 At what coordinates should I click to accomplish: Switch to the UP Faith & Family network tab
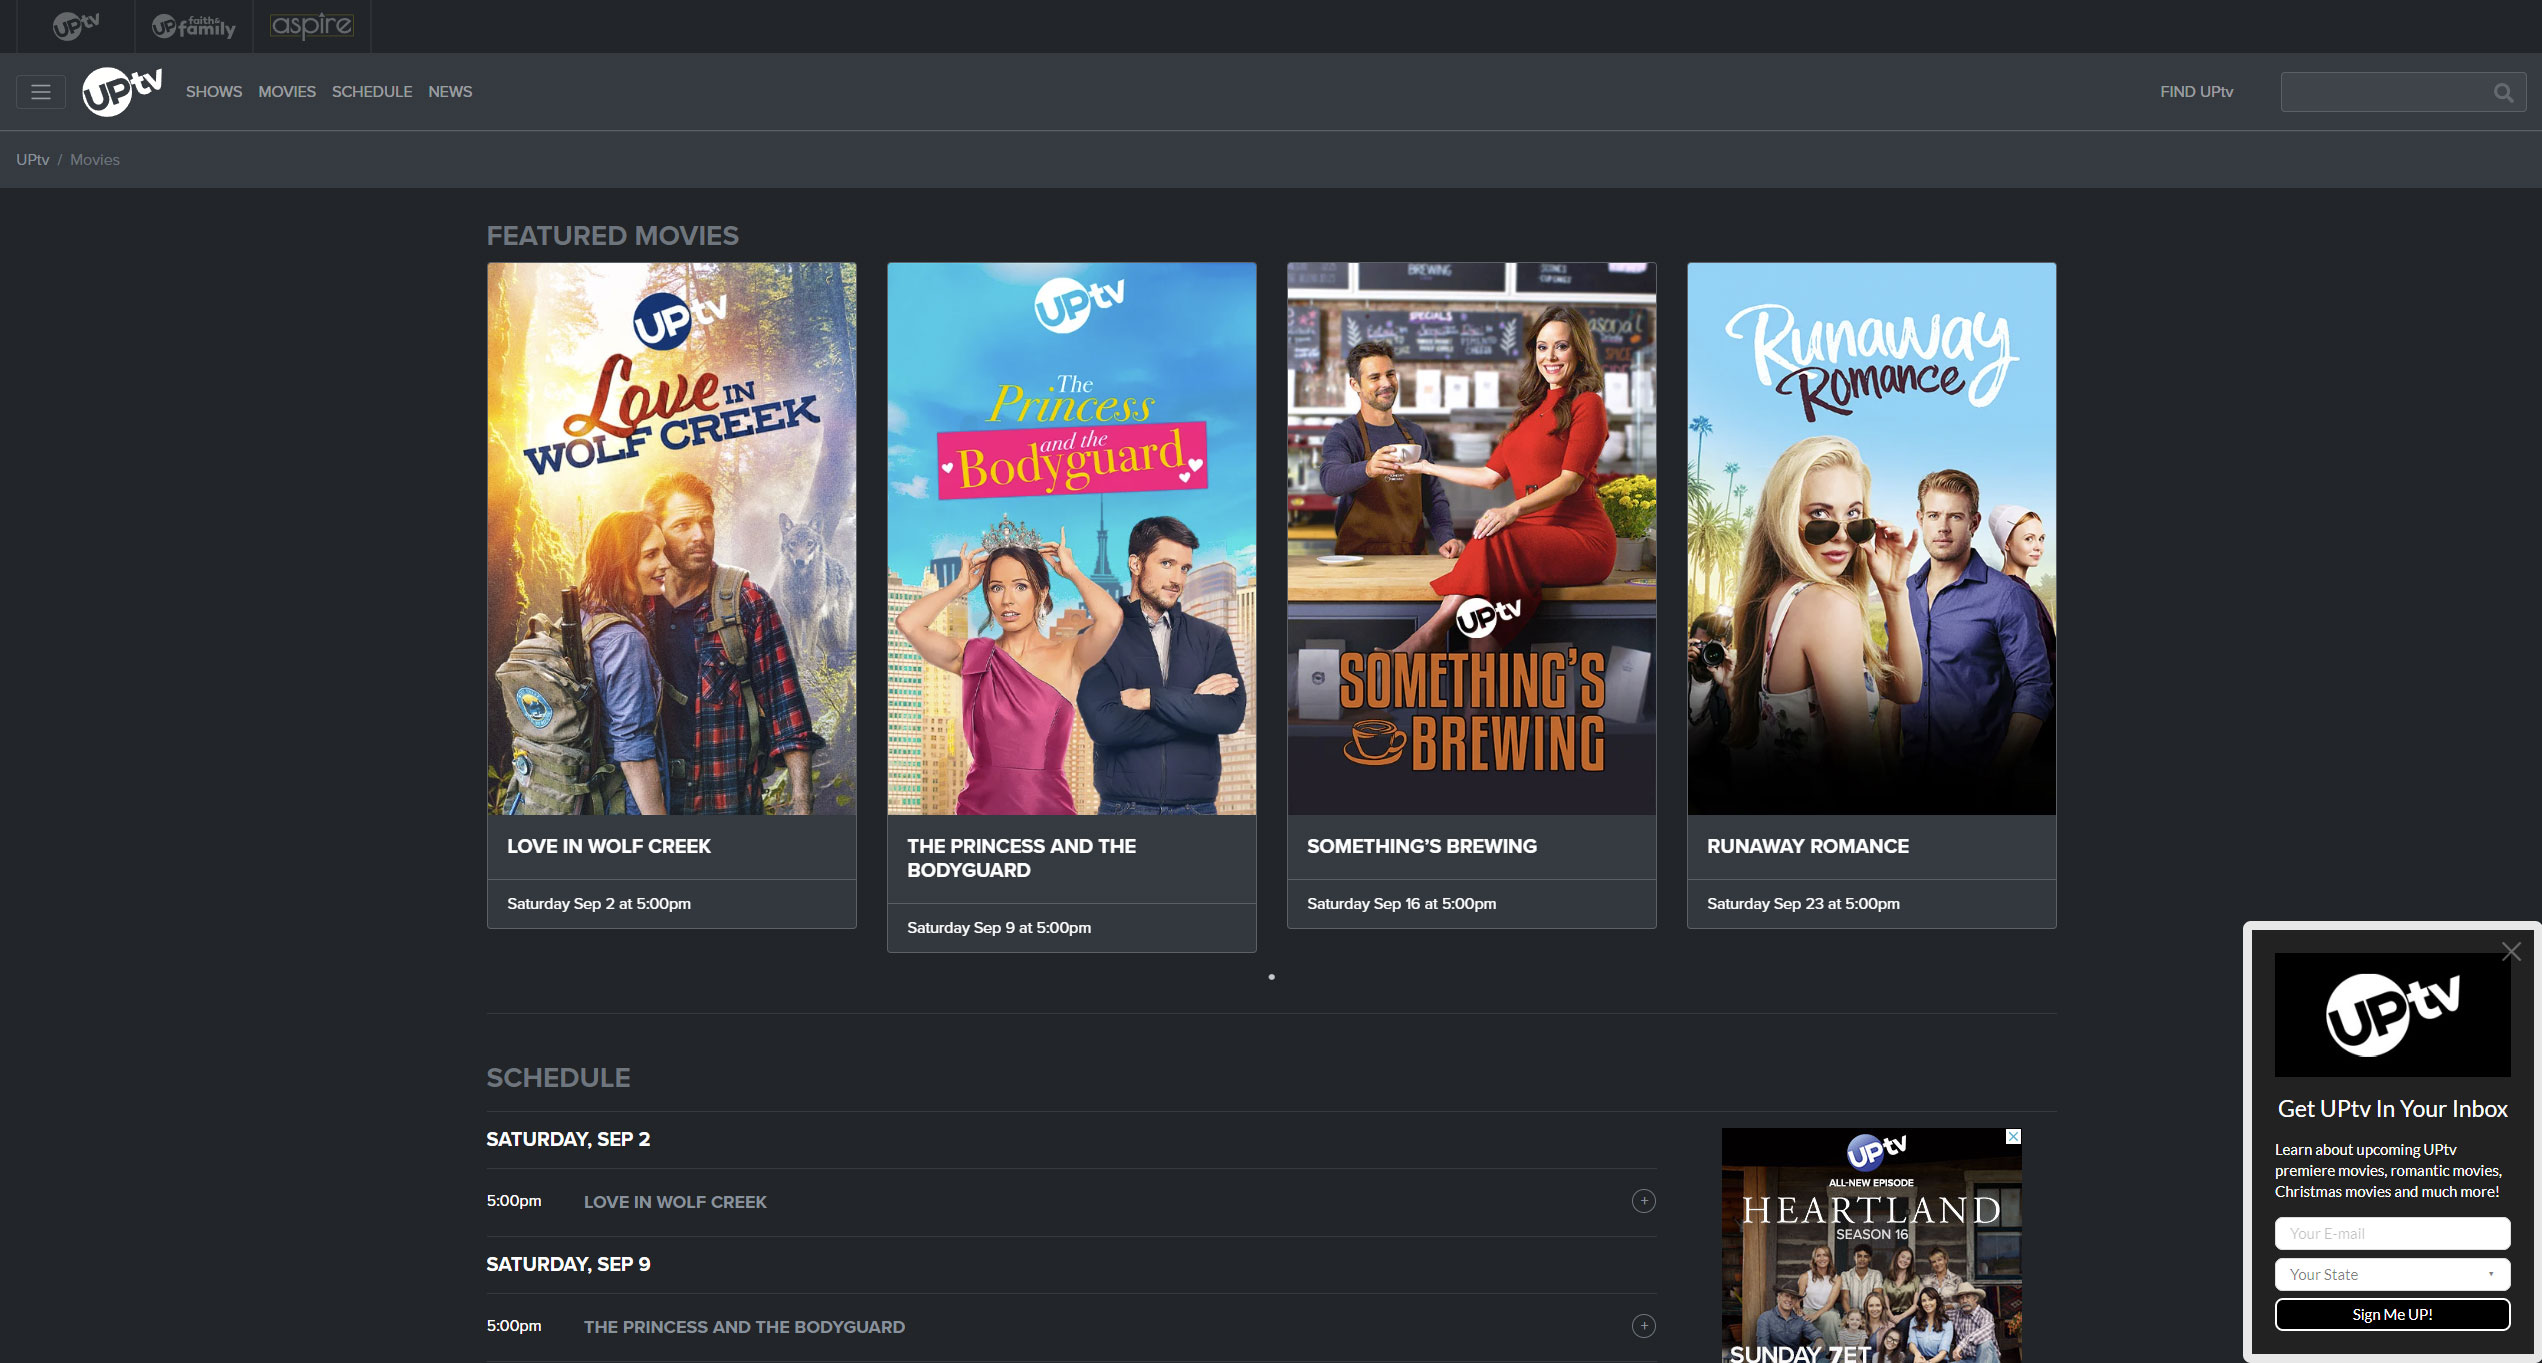pos(194,26)
